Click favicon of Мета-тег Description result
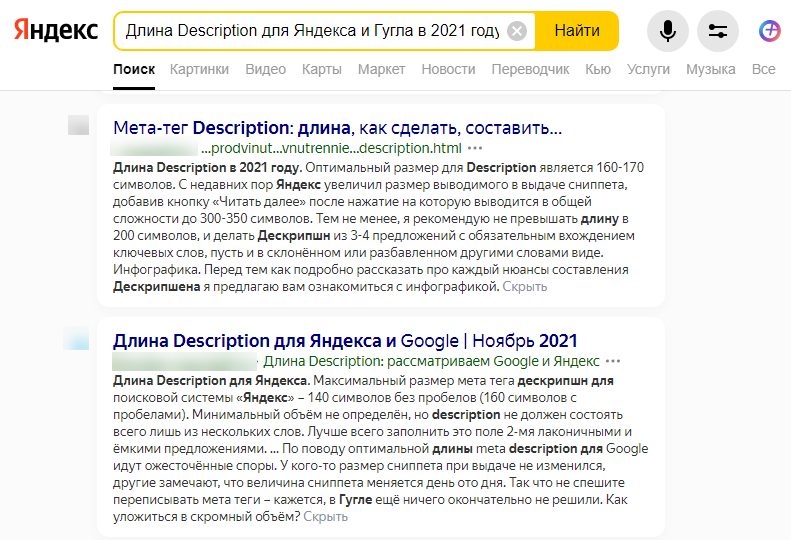The image size is (791, 540). click(x=78, y=125)
